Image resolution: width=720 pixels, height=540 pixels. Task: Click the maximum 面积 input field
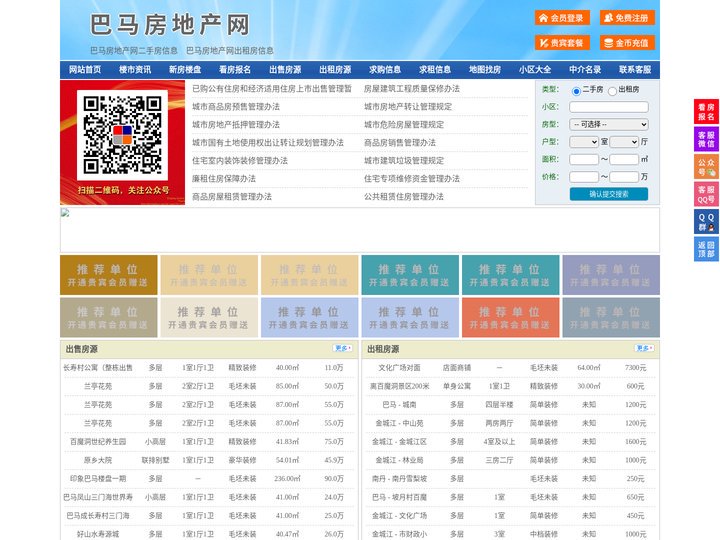(x=624, y=159)
